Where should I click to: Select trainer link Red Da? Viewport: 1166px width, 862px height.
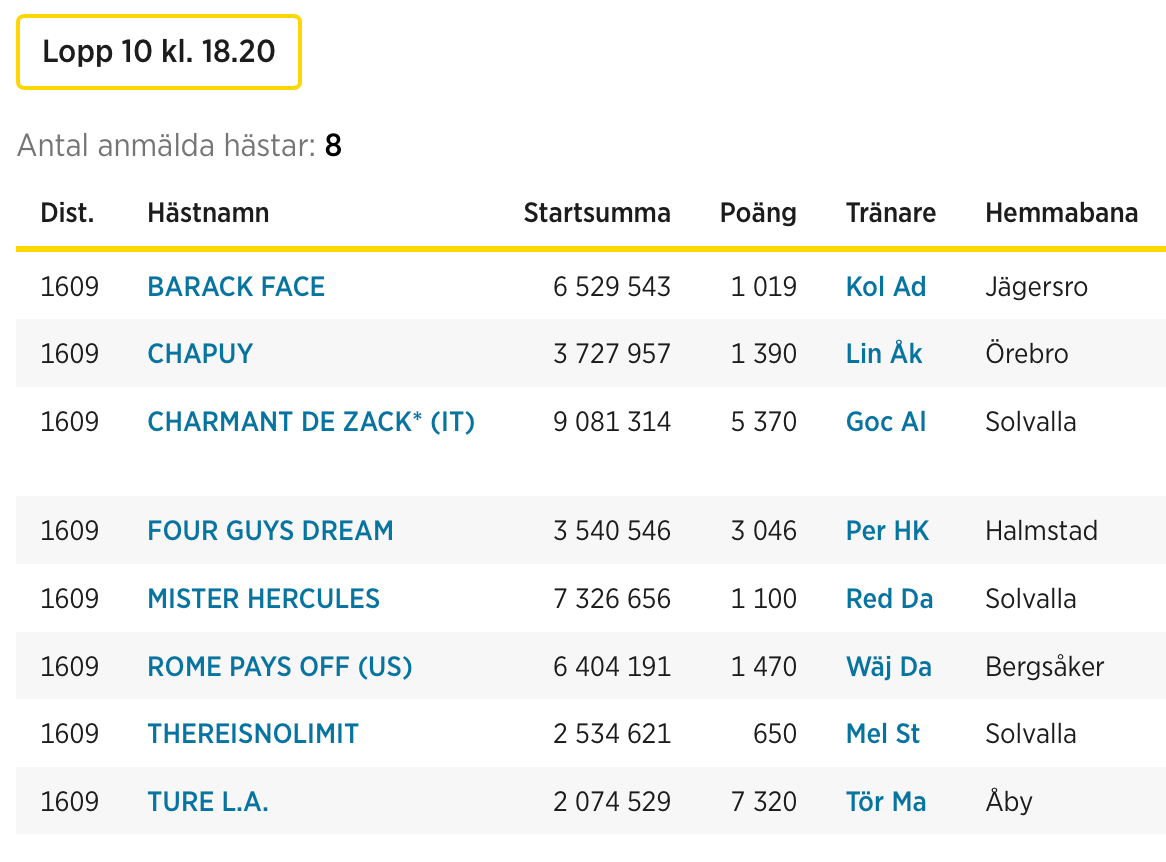[889, 599]
